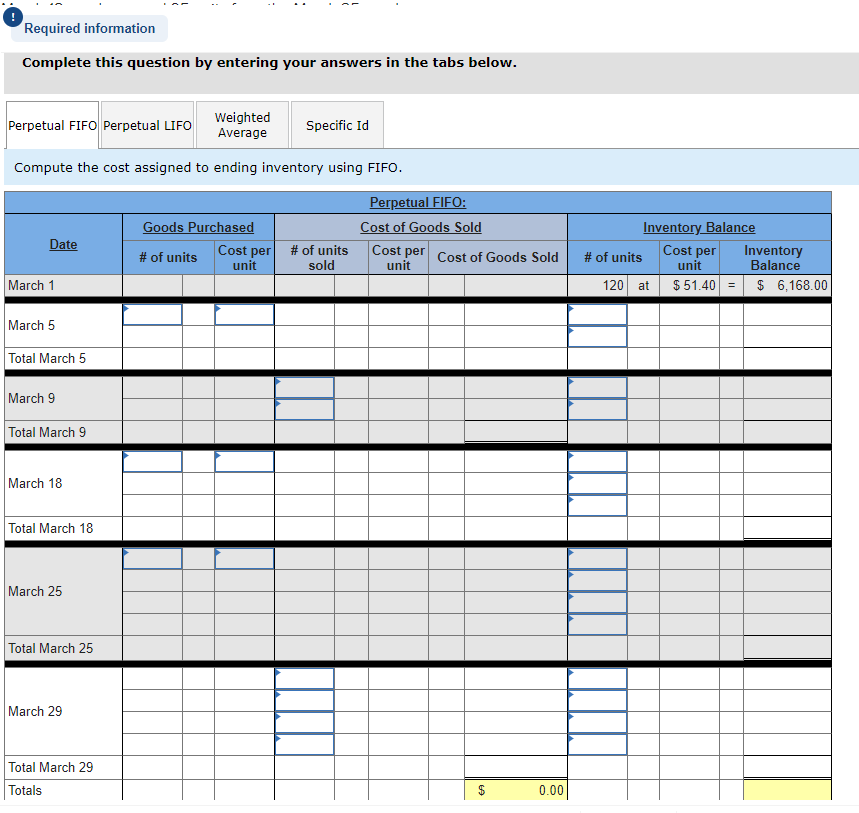Open March 25 first inventory units dropdown

[x=598, y=559]
